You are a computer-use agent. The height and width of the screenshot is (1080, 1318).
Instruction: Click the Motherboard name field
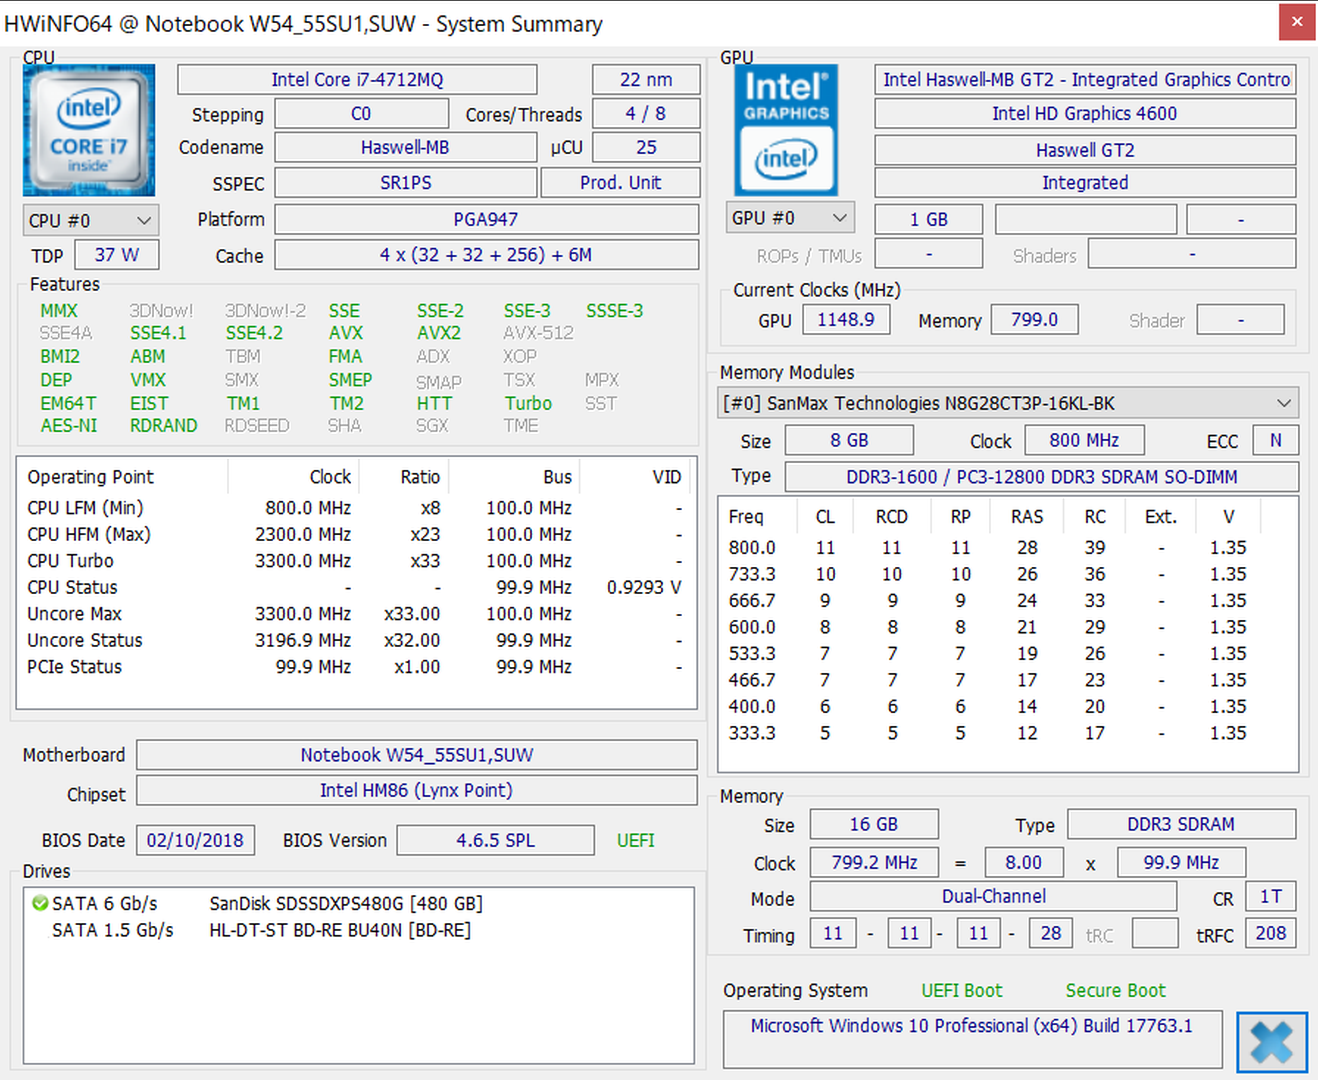(416, 755)
